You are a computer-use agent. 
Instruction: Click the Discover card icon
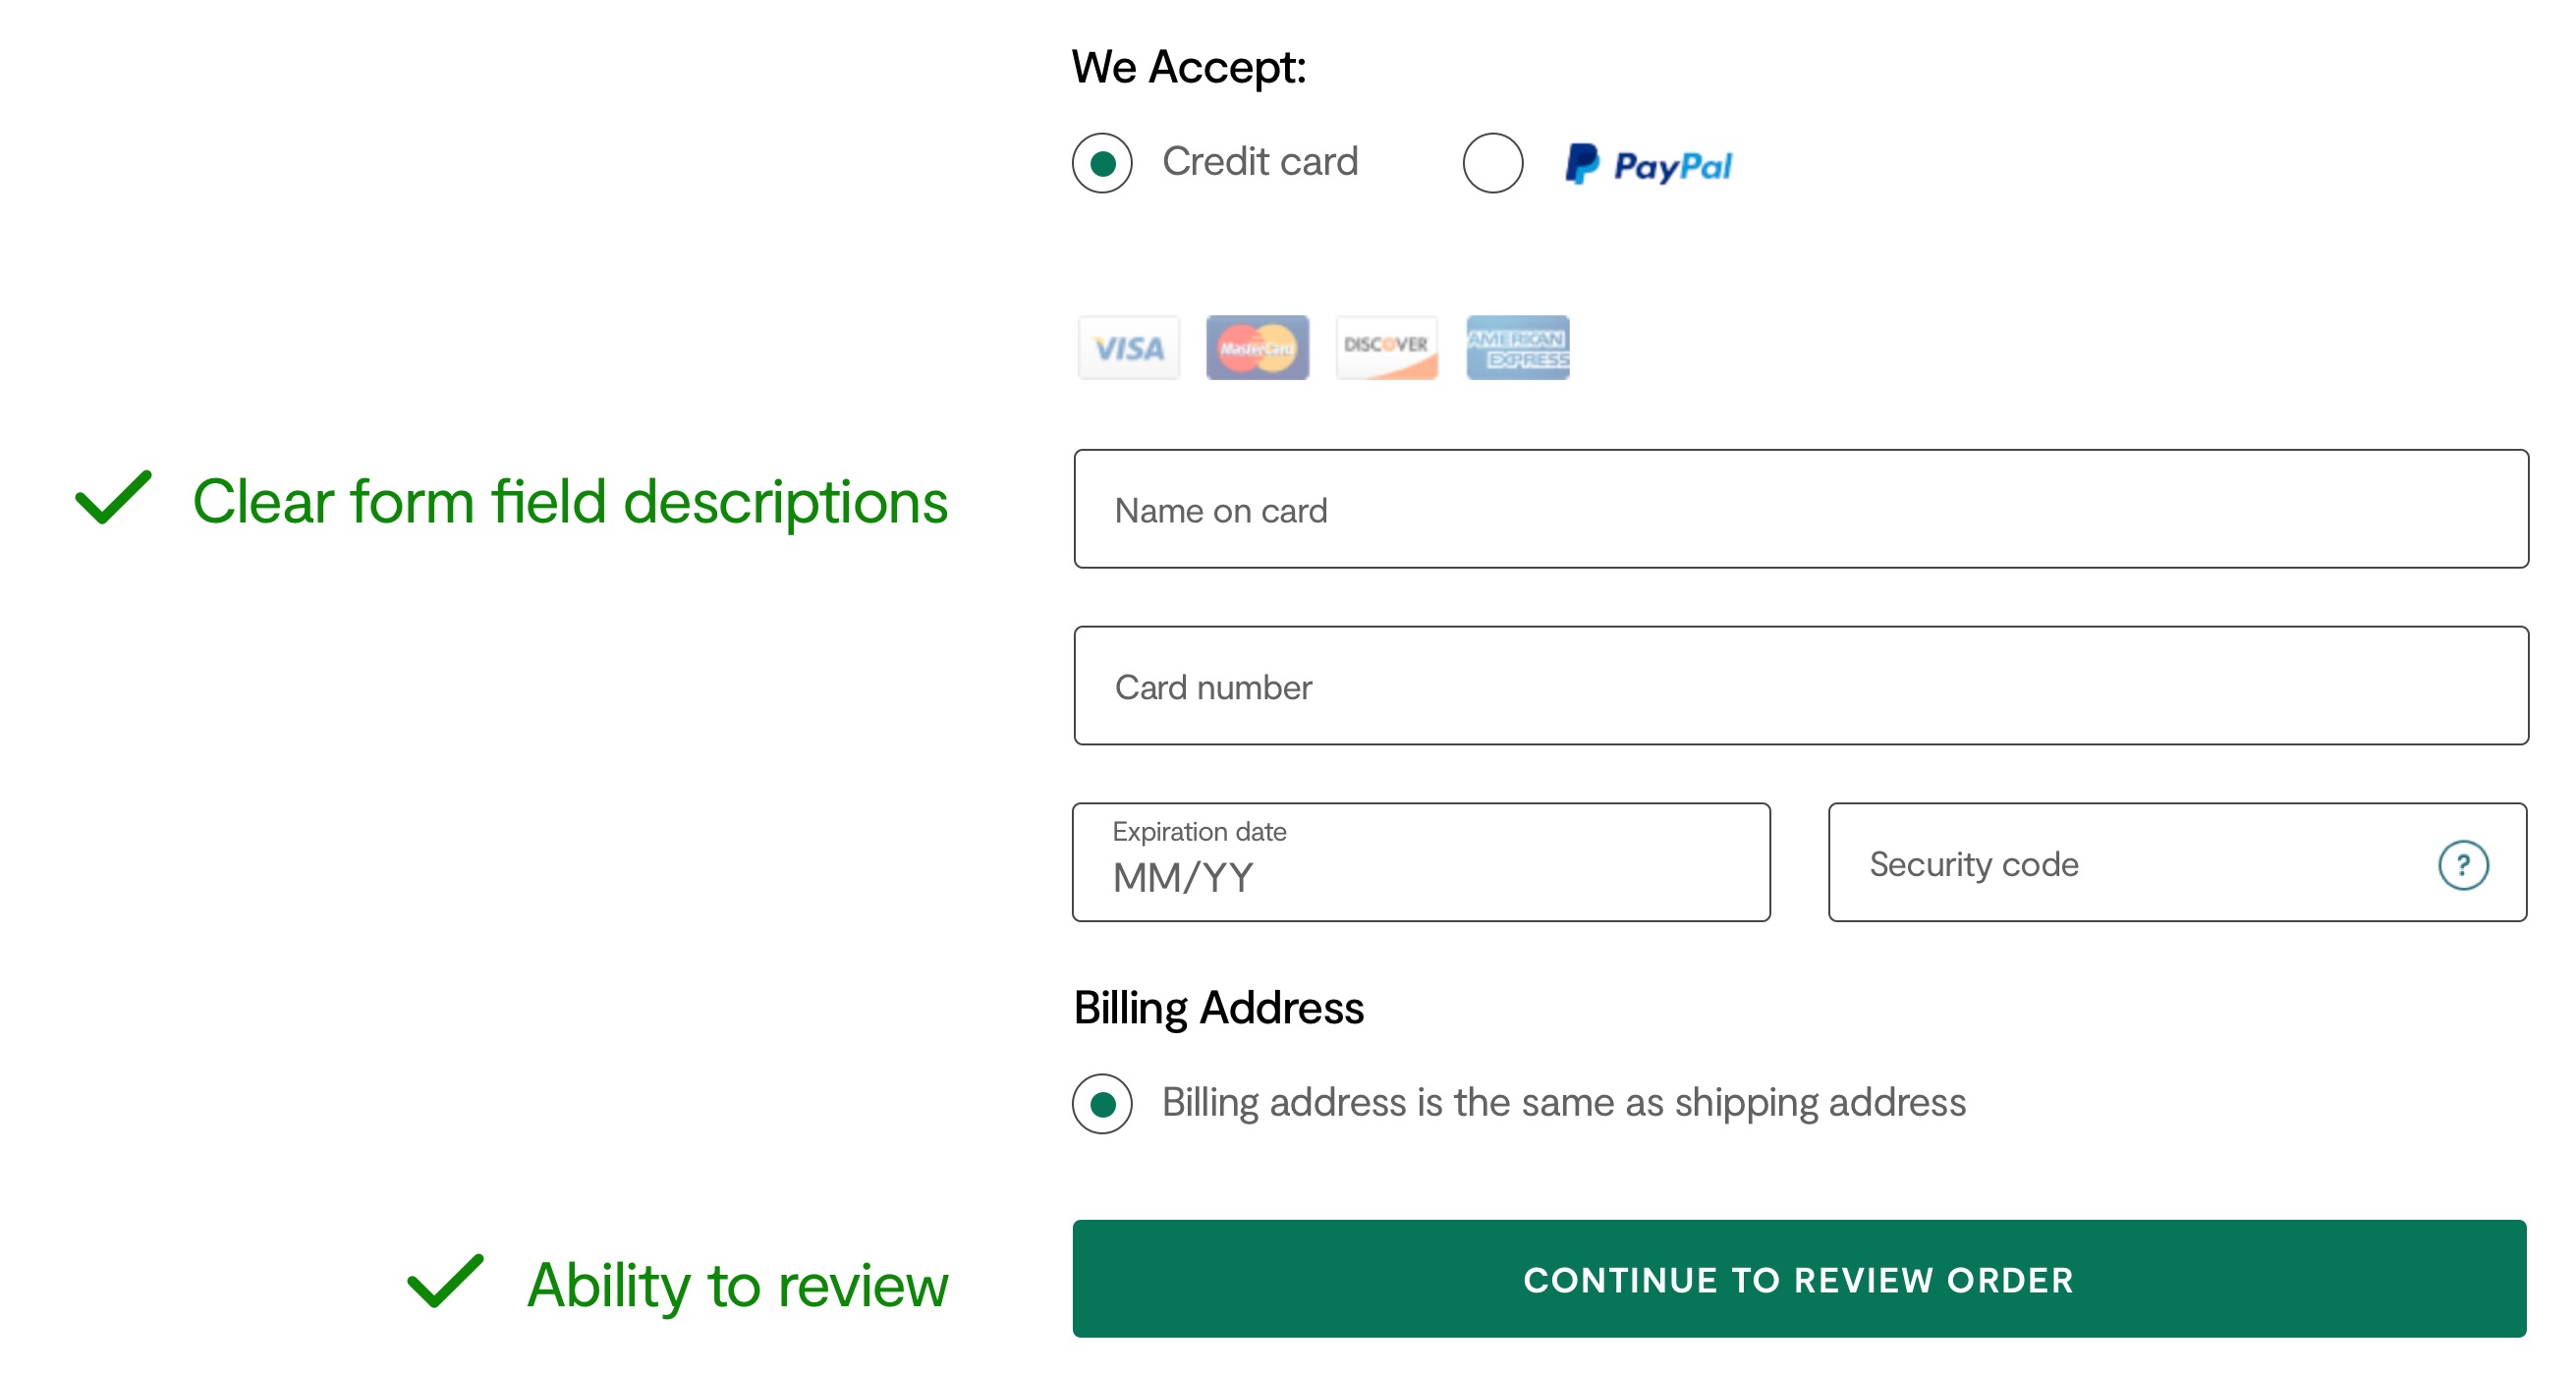pyautogui.click(x=1386, y=347)
